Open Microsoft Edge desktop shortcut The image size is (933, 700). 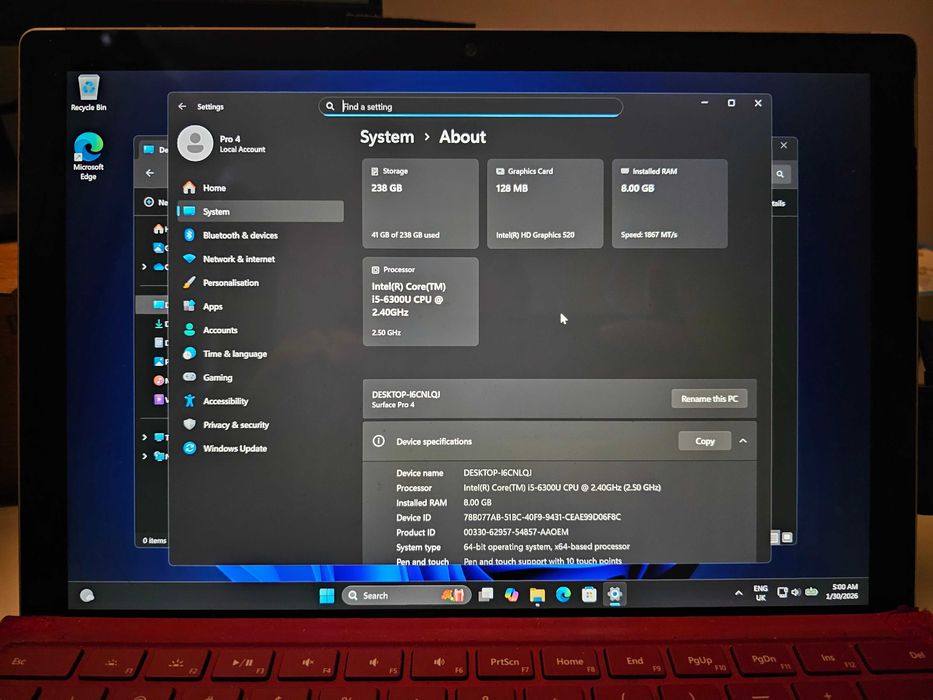tap(88, 156)
